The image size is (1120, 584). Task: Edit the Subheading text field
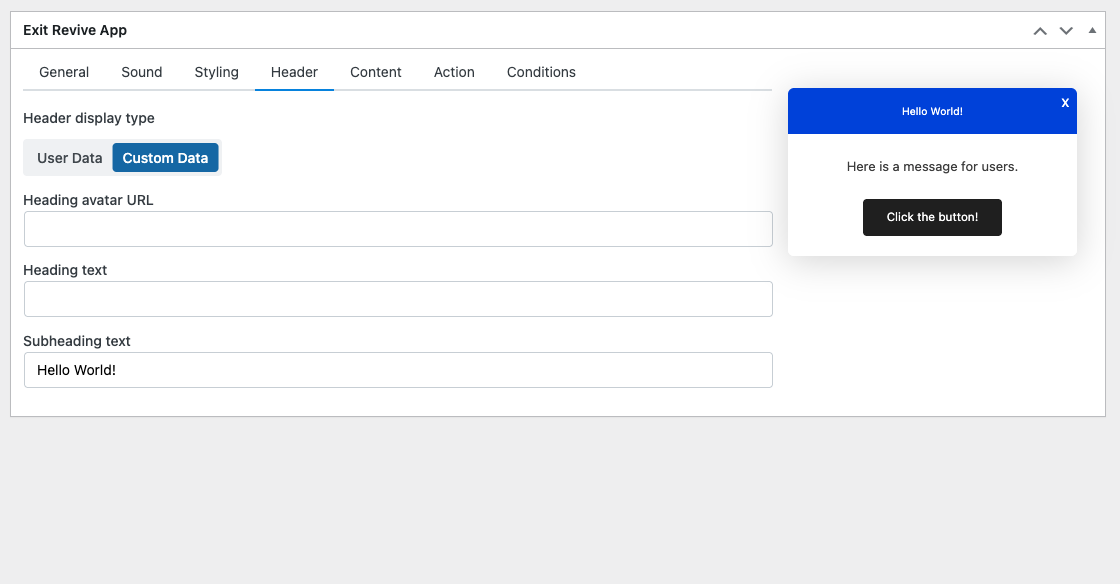pos(398,370)
